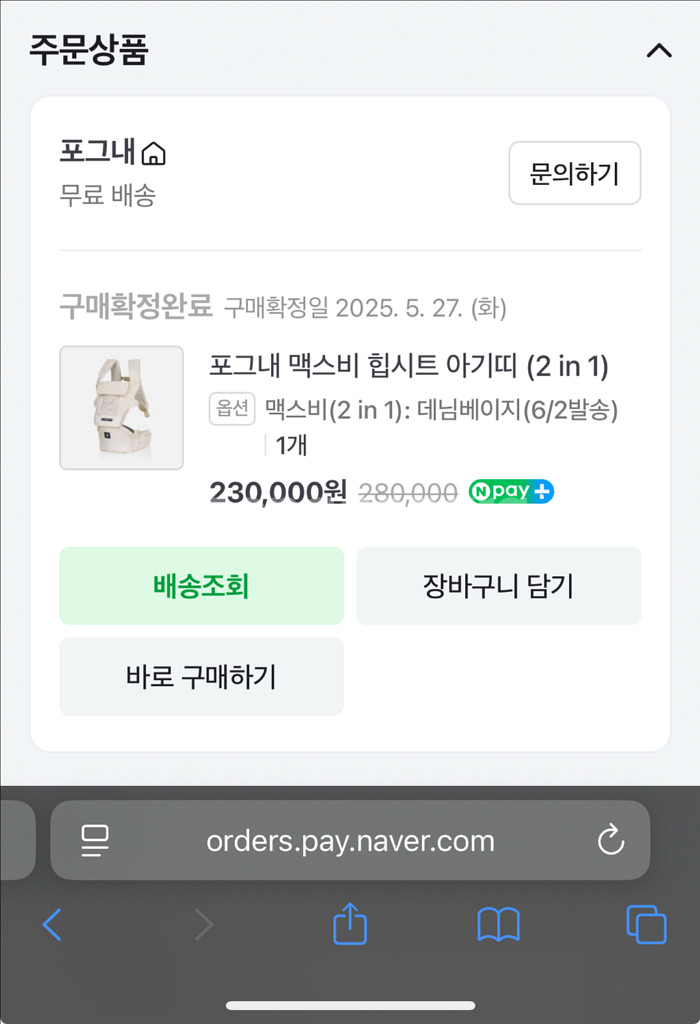Viewport: 700px width, 1024px height.
Task: Tap the Npay plus badge
Action: (x=511, y=491)
